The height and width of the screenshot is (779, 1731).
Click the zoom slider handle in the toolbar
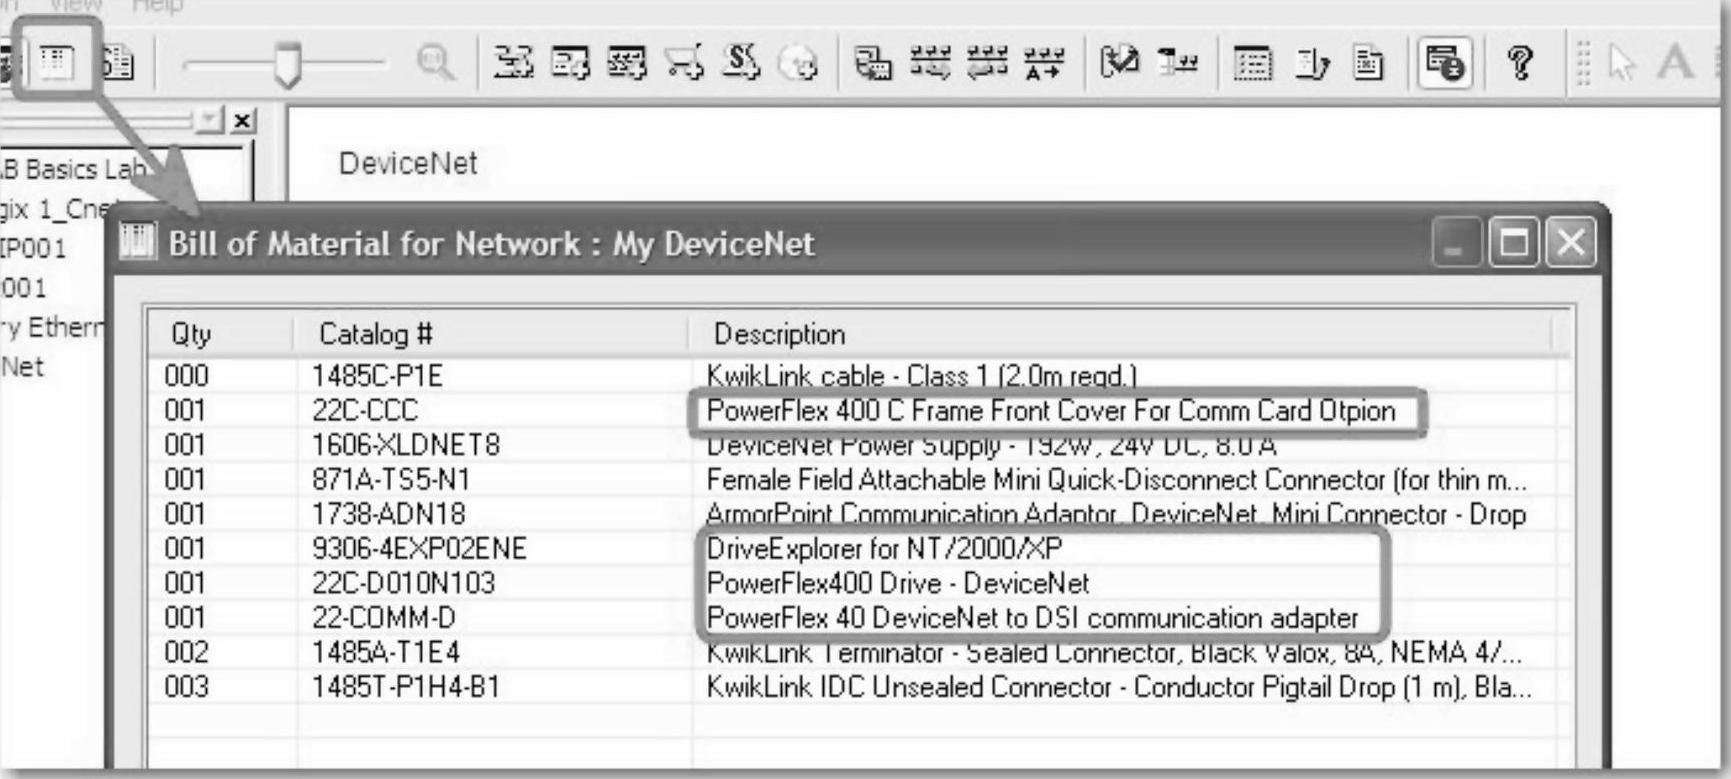[288, 64]
